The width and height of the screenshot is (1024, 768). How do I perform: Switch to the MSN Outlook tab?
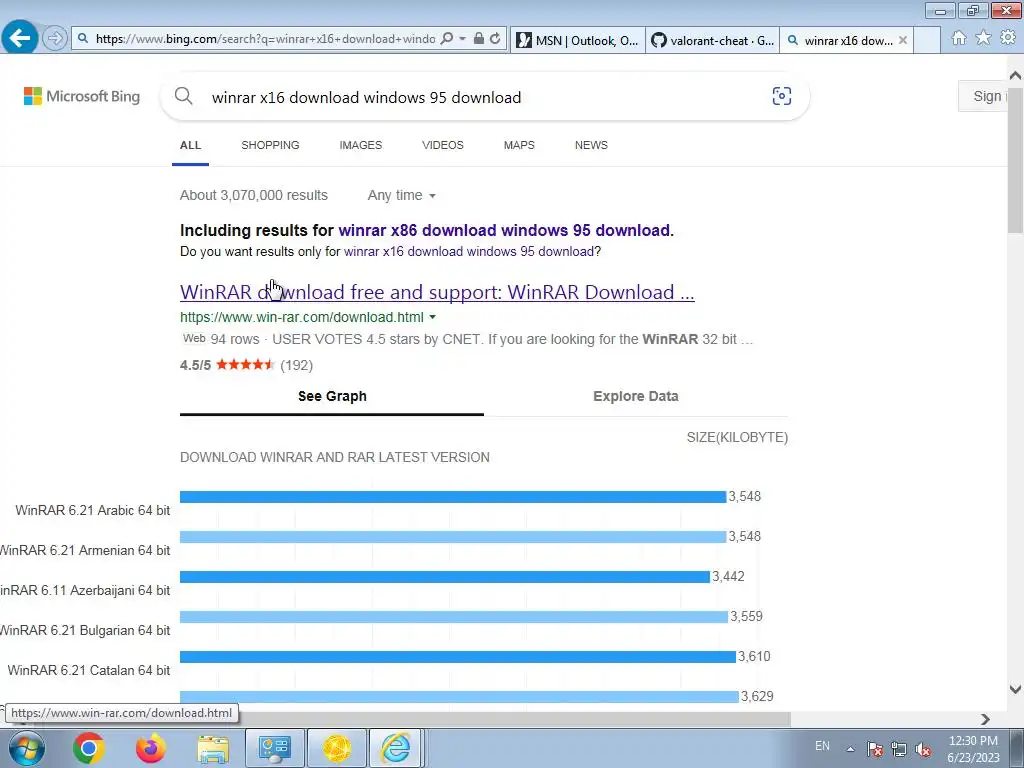click(x=577, y=40)
